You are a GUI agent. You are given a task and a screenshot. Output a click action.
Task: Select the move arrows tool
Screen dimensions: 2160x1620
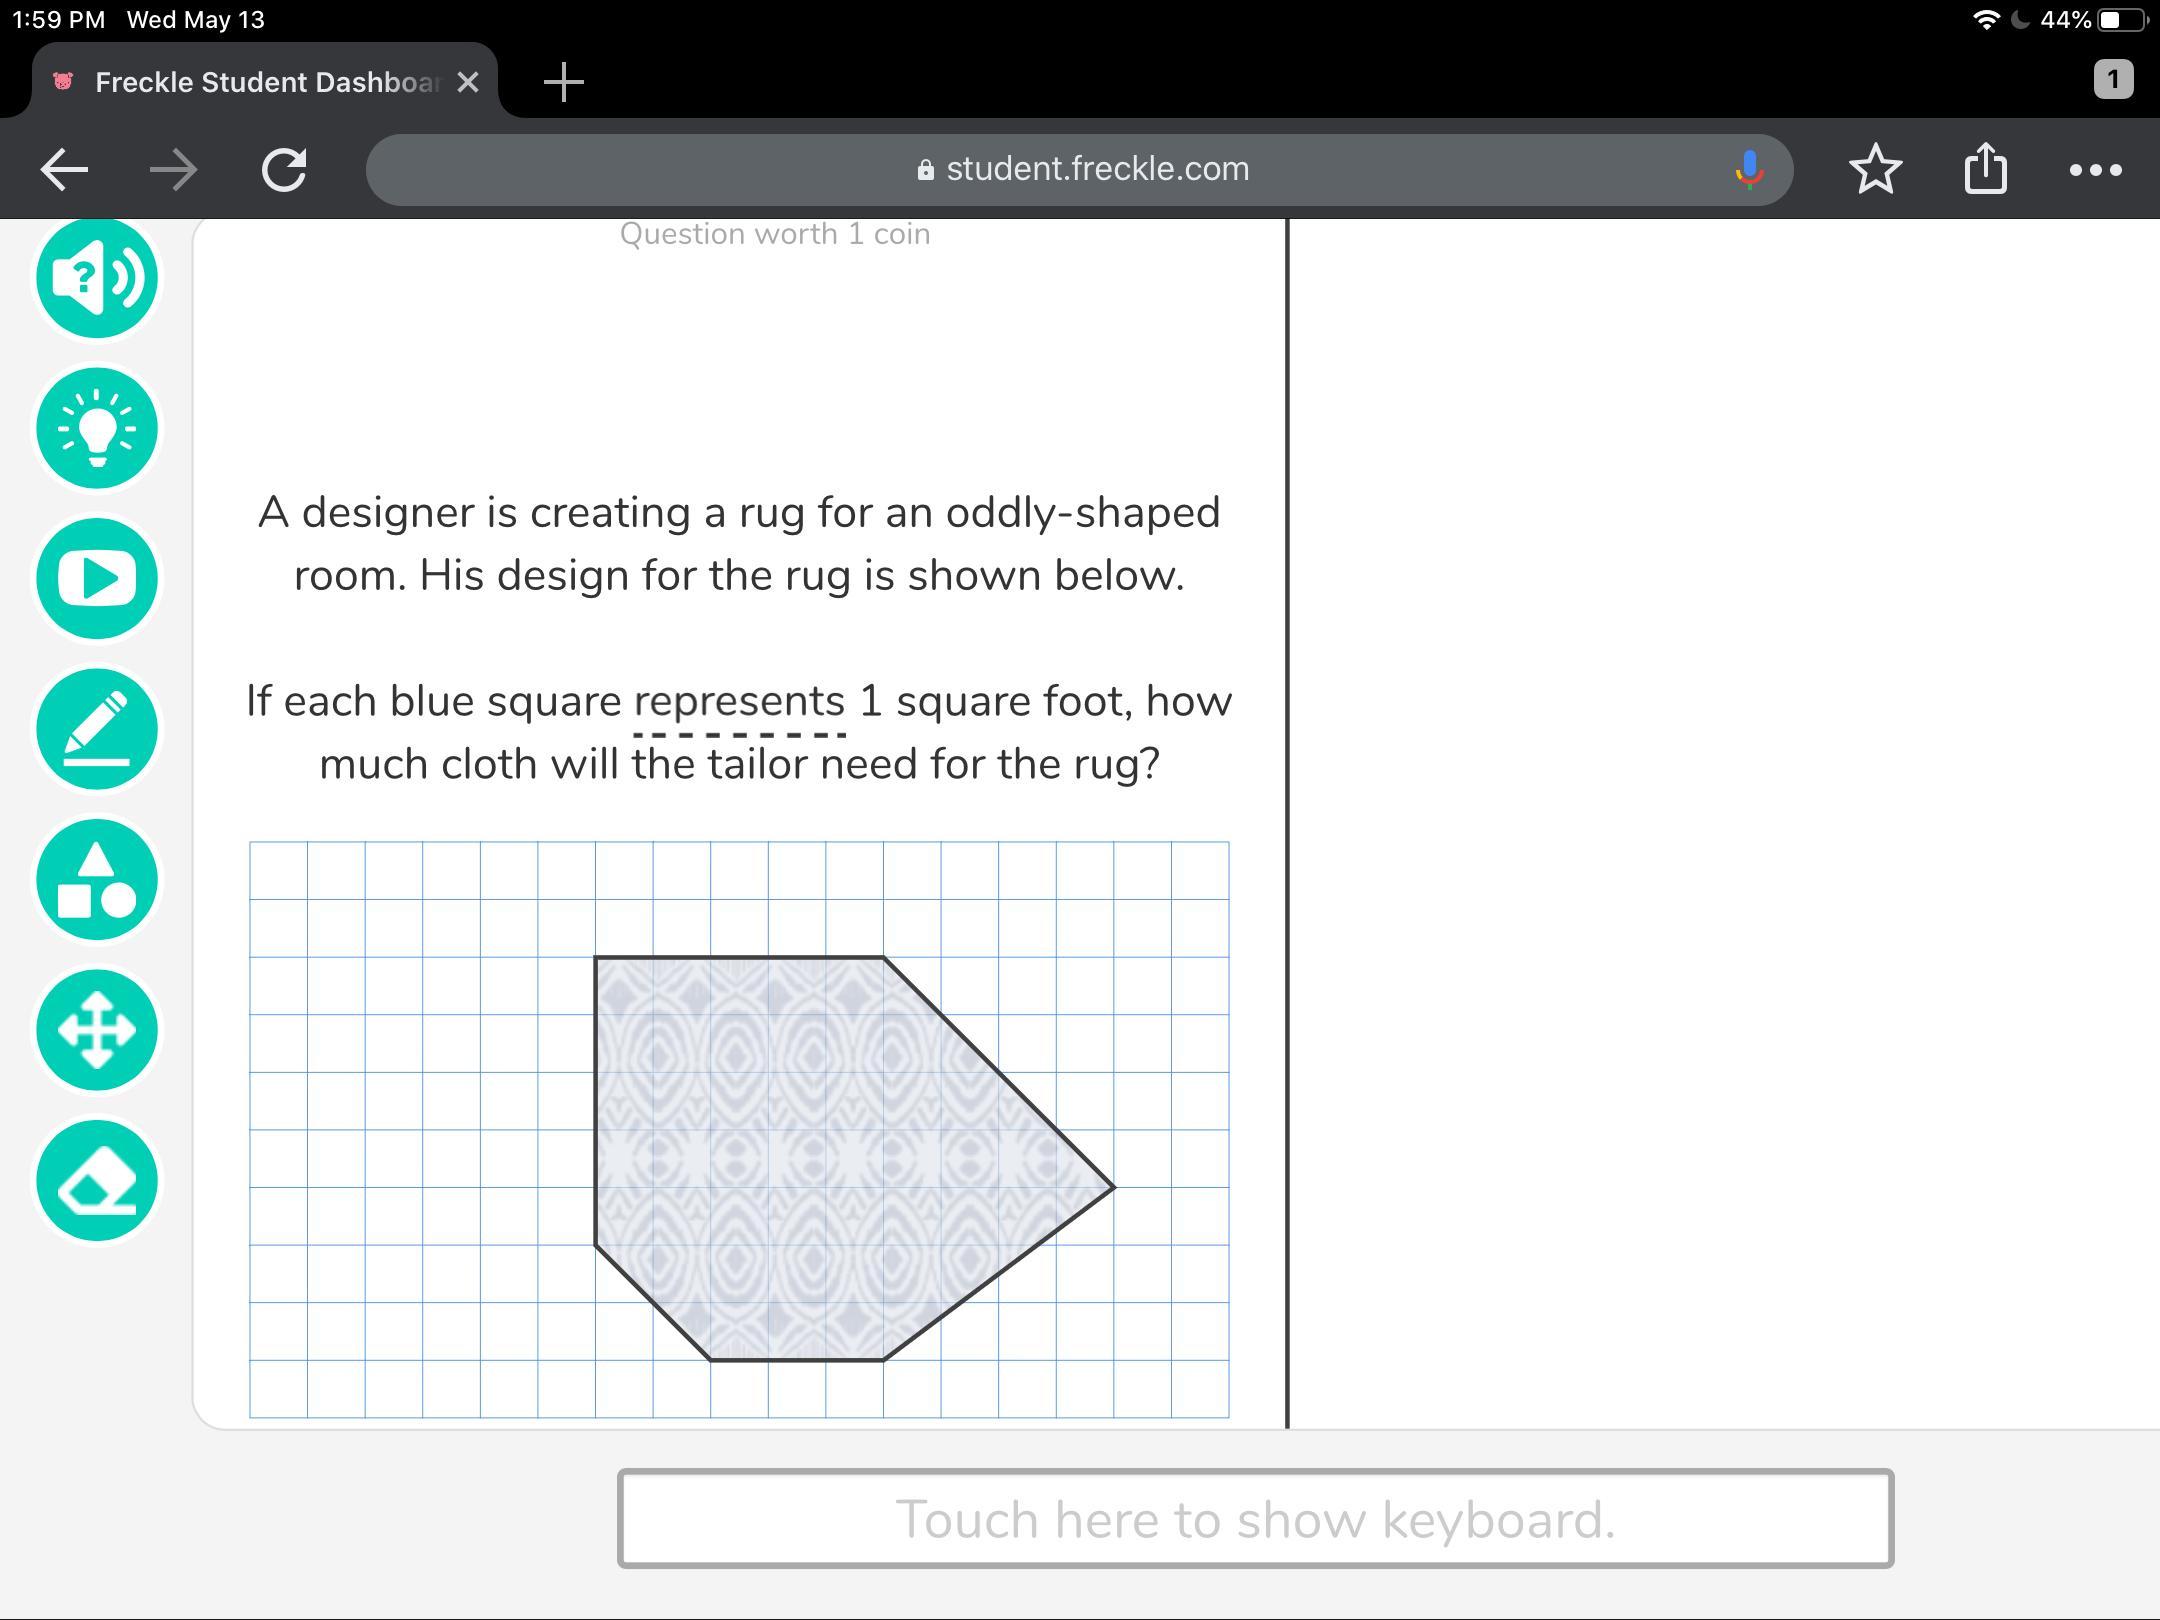[97, 1030]
